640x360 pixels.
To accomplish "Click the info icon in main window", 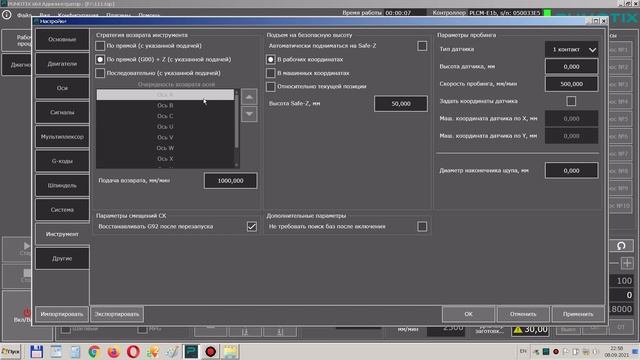I will [x=7, y=15].
